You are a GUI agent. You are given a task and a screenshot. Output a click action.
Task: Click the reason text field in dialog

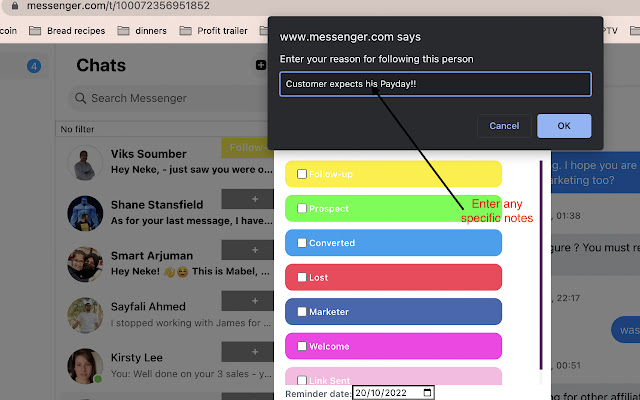[x=436, y=84]
